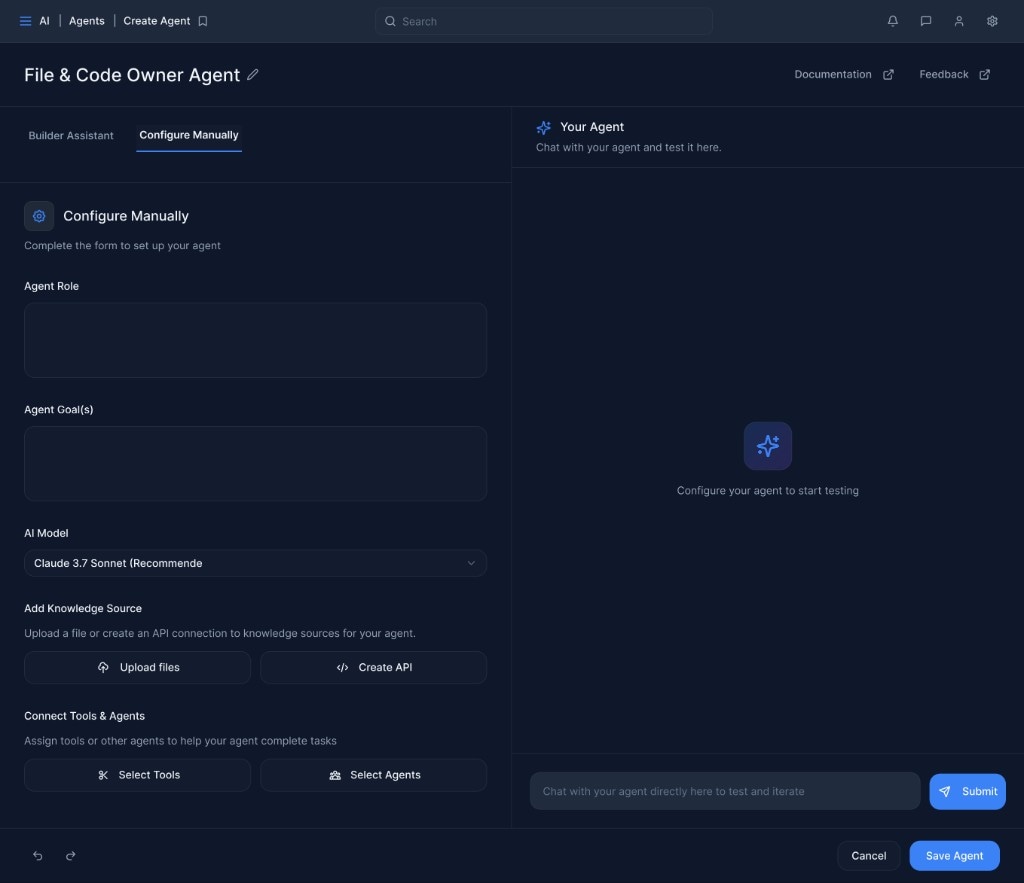Navigate to Agents in the top bar
1024x883 pixels.
(x=86, y=20)
